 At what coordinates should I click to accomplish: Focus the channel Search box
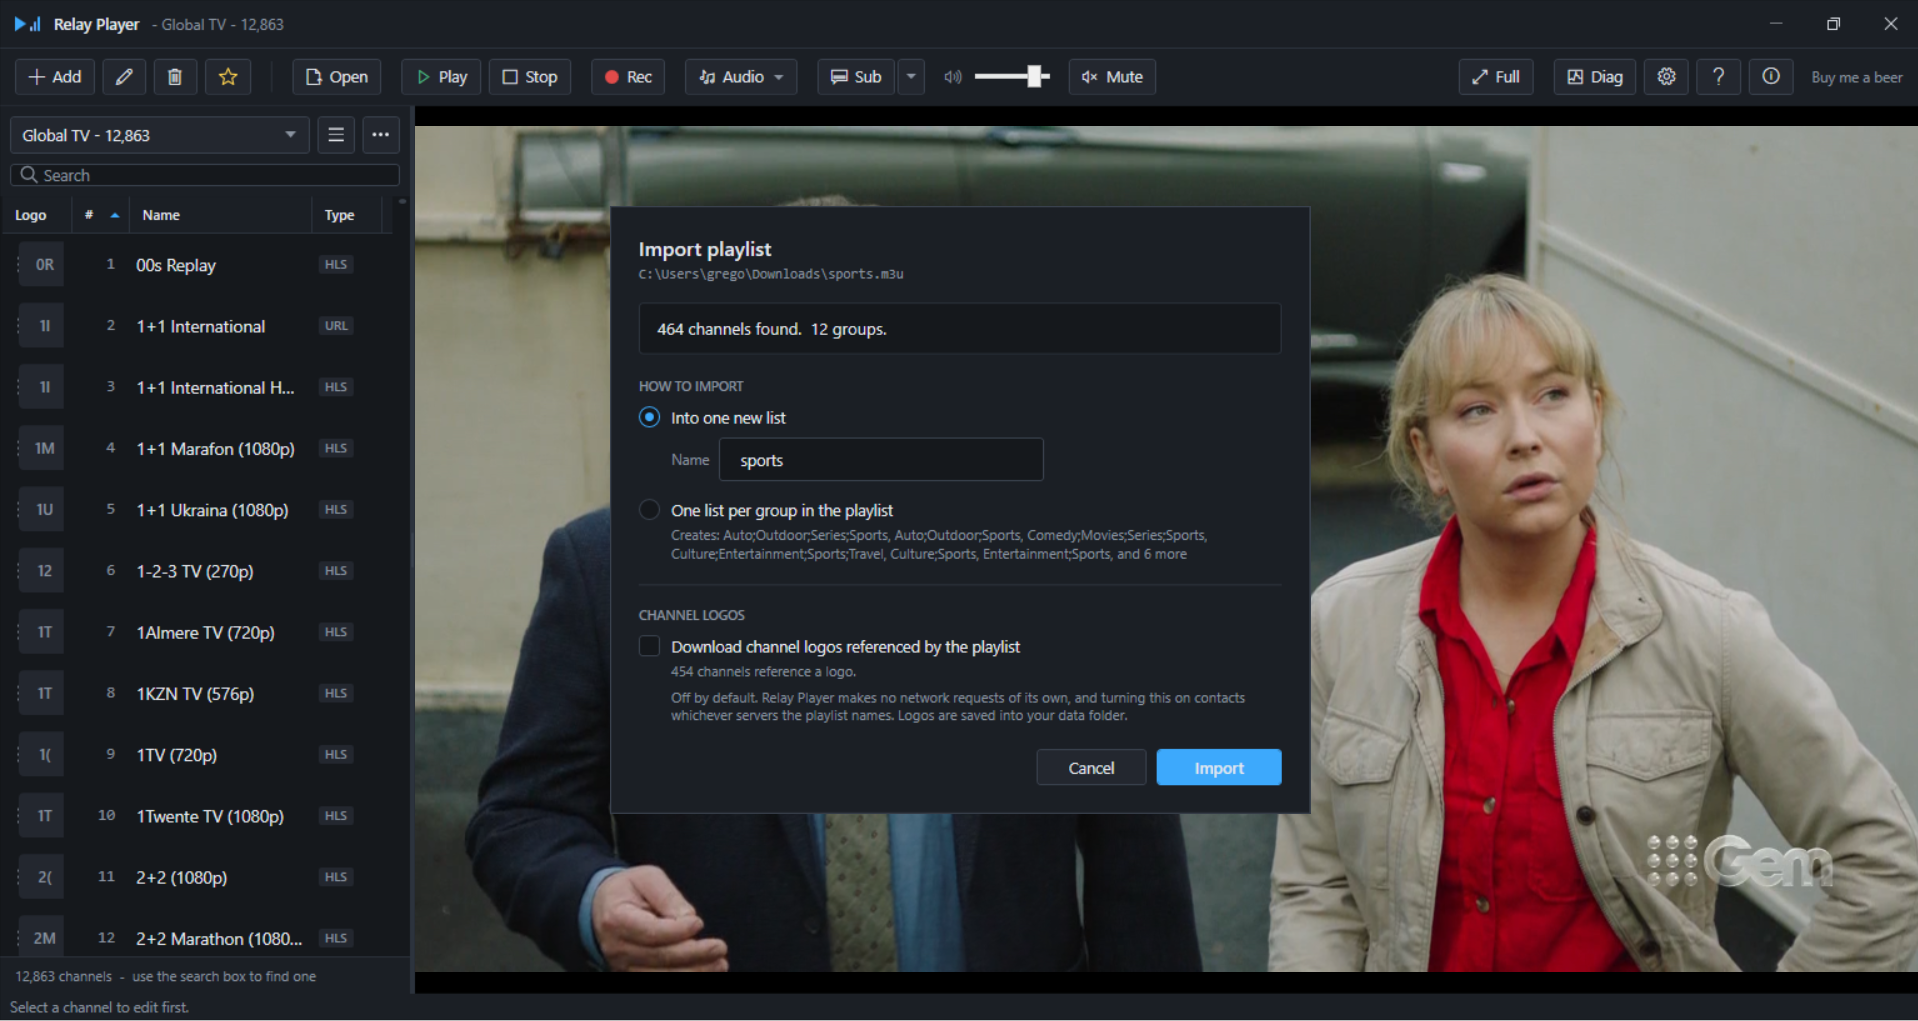coord(205,175)
